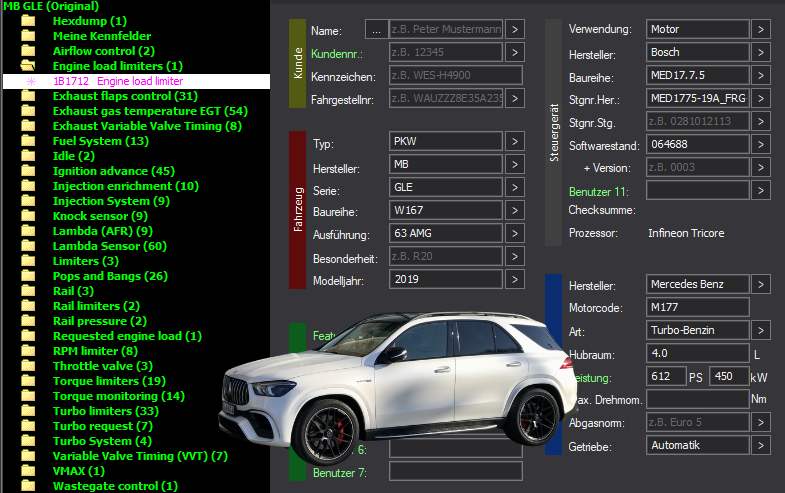Click the white Mercedes GLE vehicle image
785x493 pixels.
[x=398, y=388]
